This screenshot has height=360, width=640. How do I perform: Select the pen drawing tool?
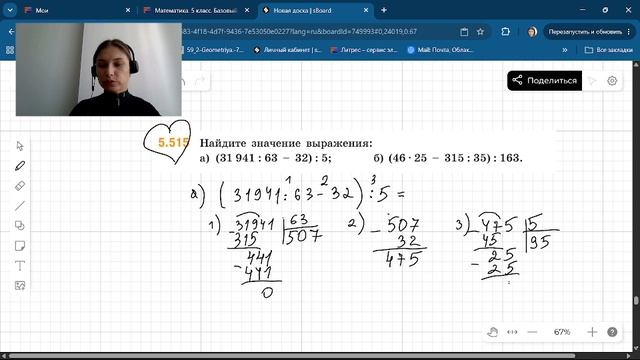(20, 166)
